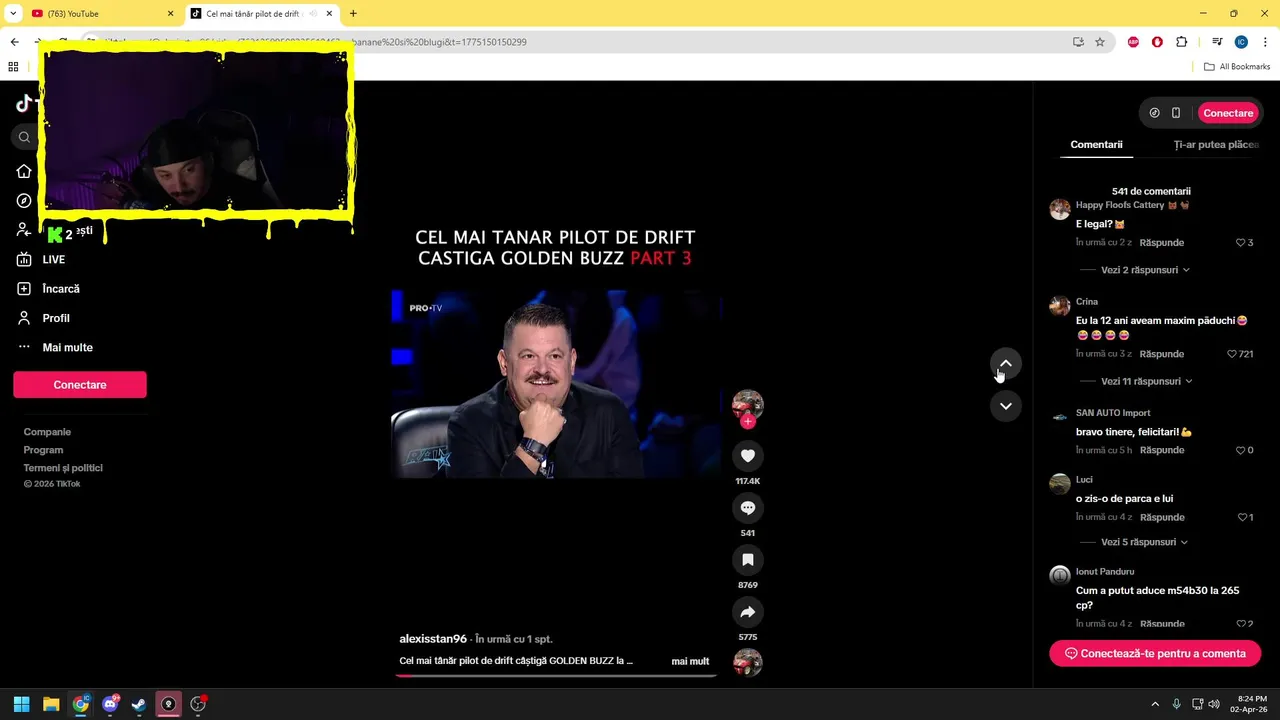Screen dimensions: 1280x720
Task: Open Chrome three-dot menu
Action: pyautogui.click(x=1265, y=42)
